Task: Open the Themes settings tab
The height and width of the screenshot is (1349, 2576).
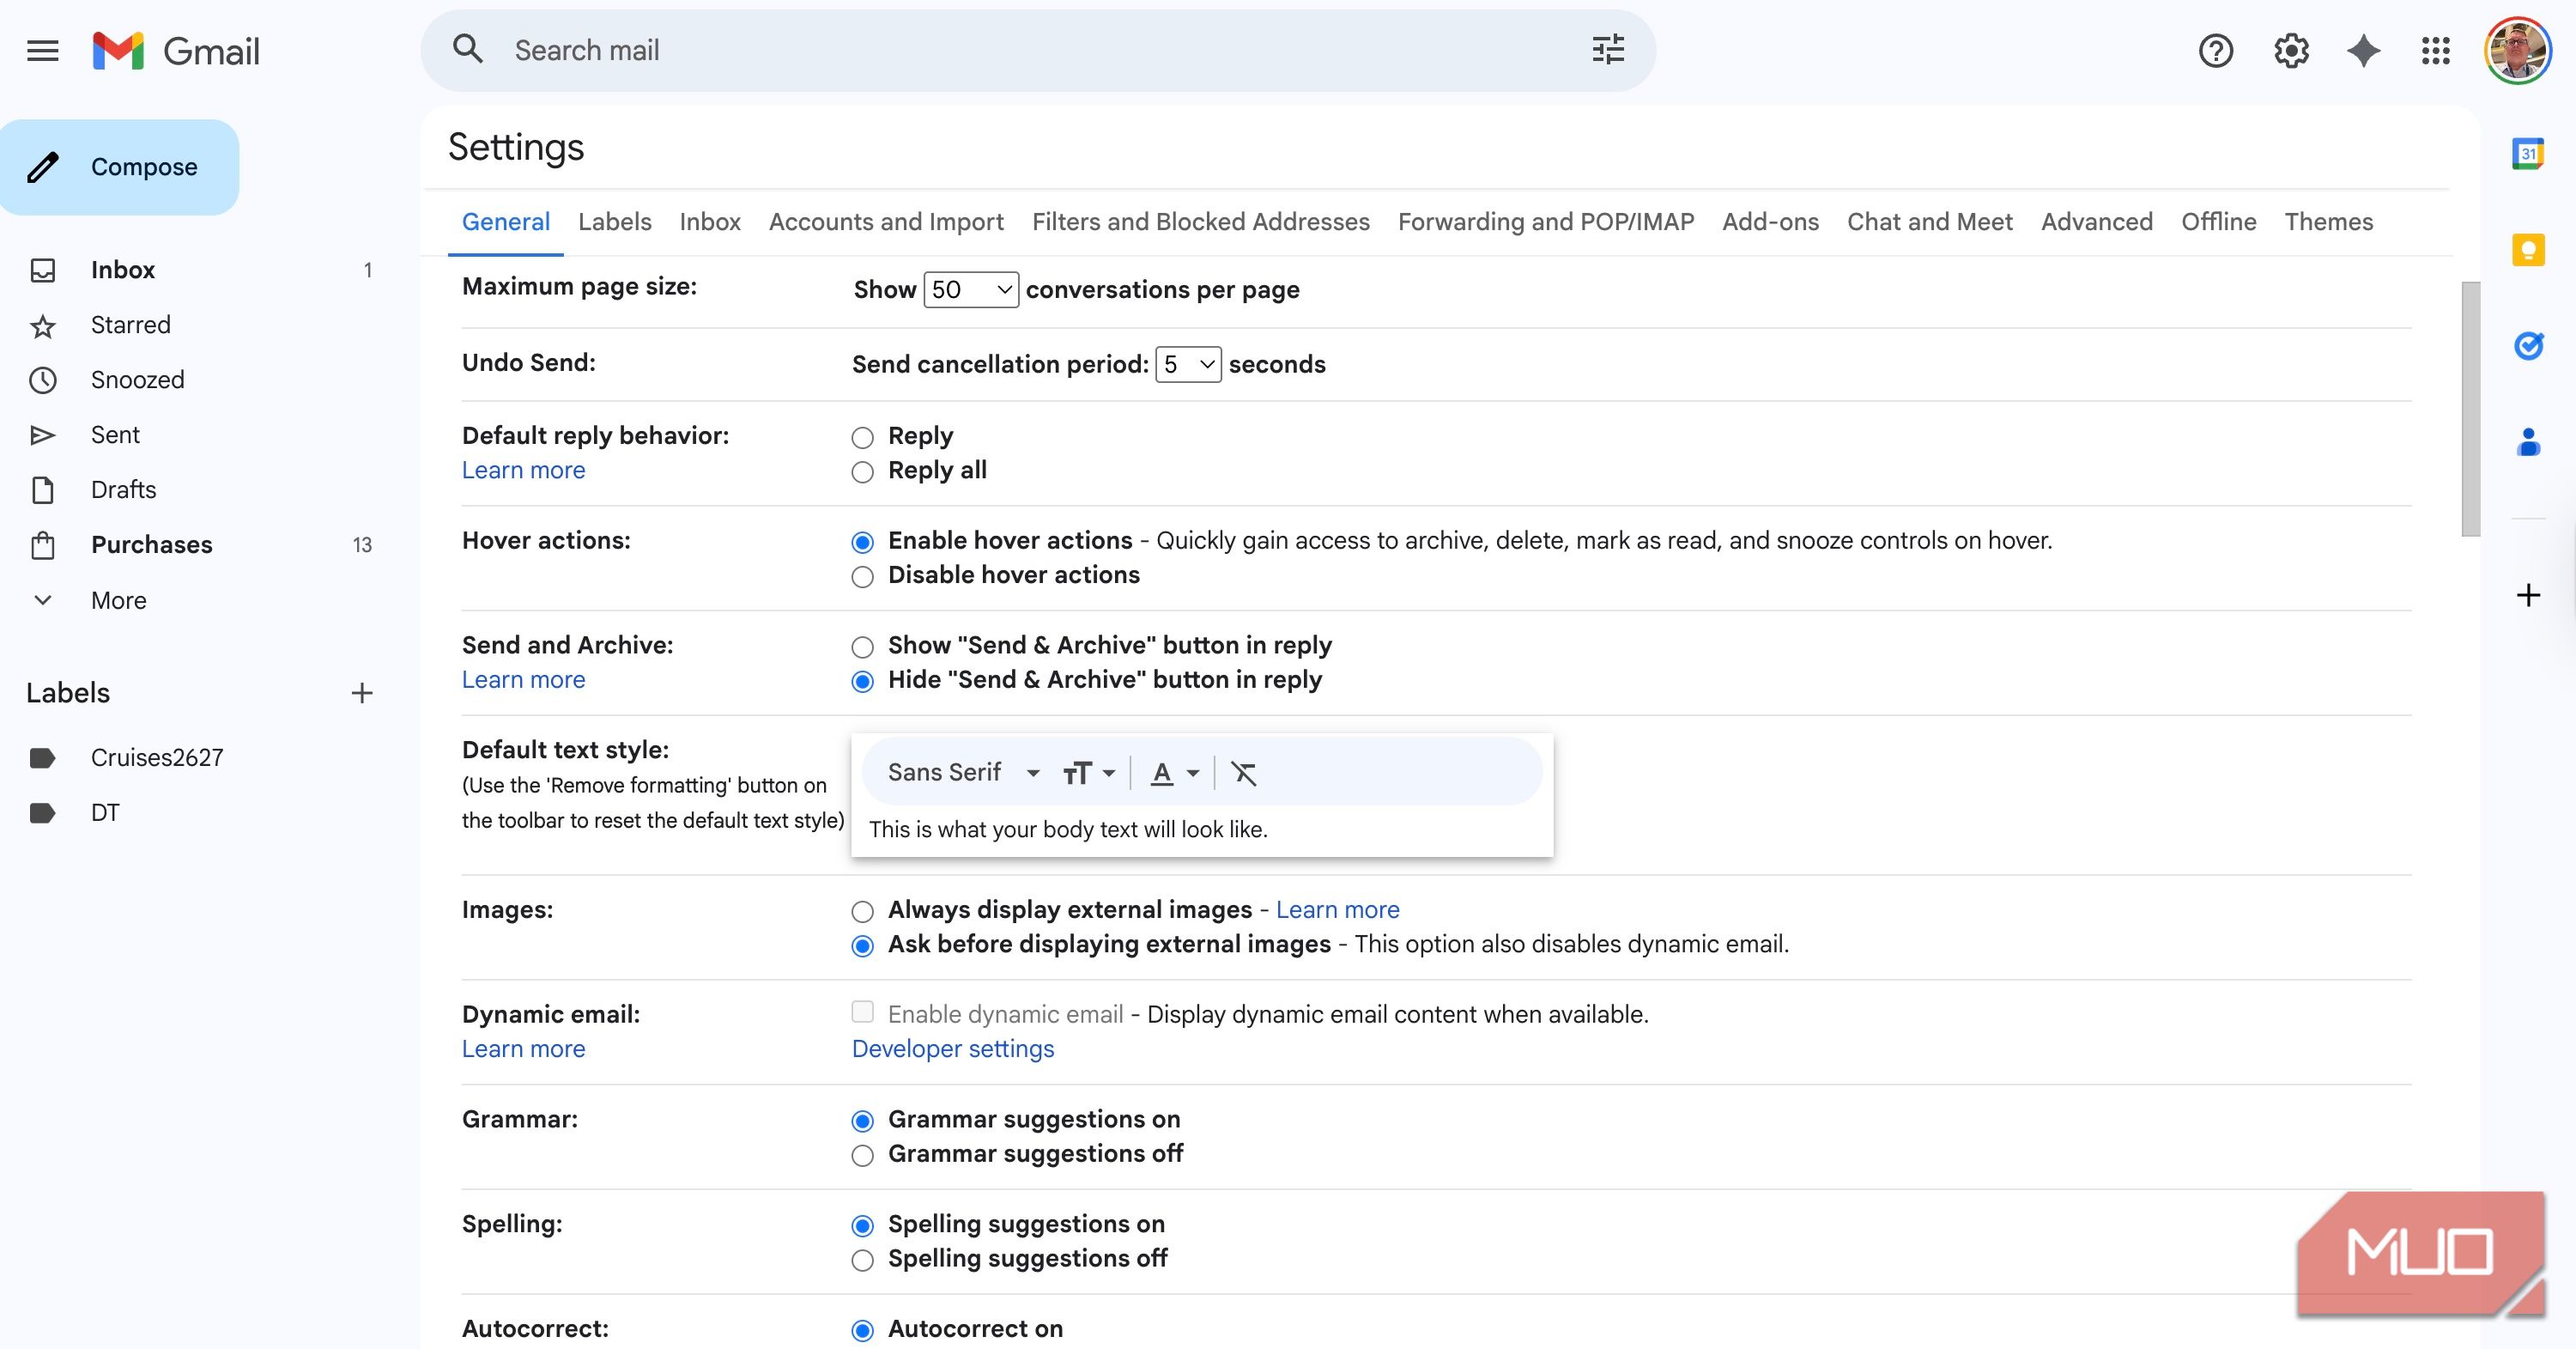Action: (x=2328, y=222)
